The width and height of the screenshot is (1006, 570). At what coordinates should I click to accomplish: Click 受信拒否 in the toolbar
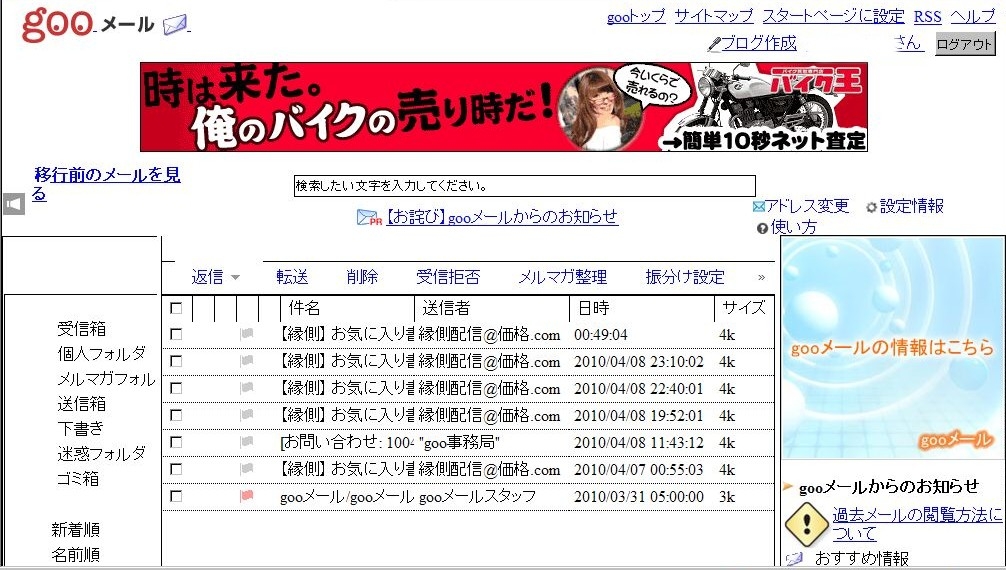[448, 277]
